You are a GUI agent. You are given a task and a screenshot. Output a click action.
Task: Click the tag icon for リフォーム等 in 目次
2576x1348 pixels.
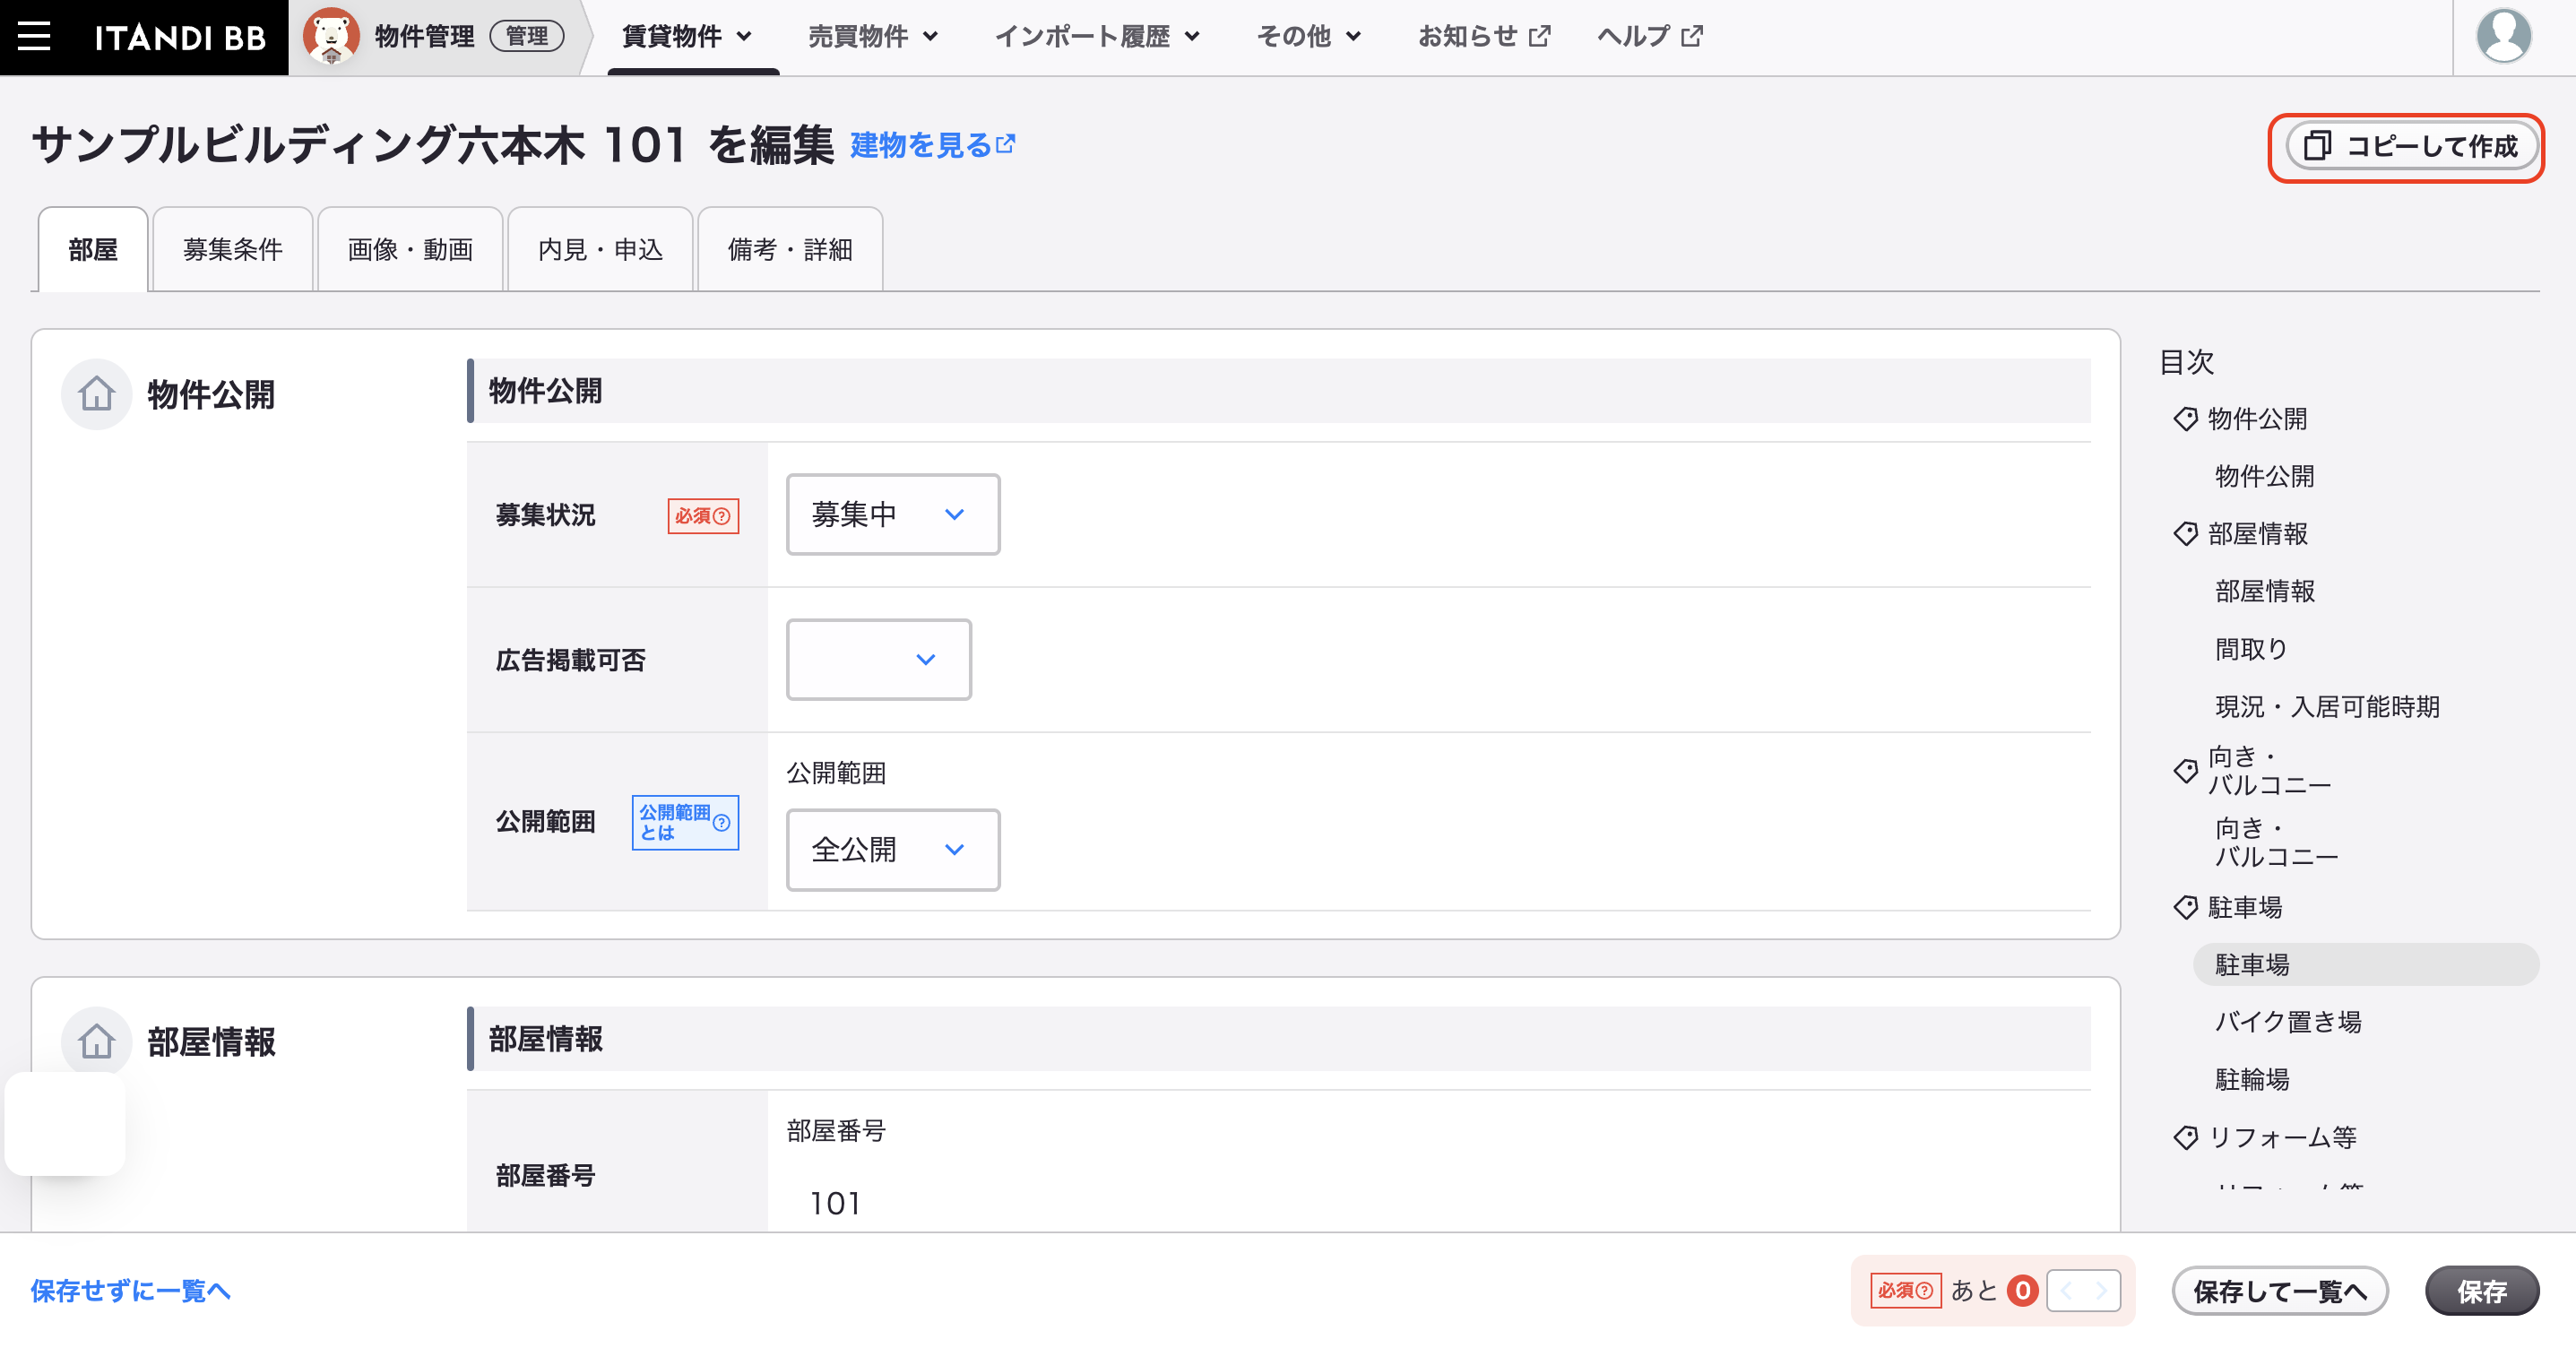(x=2185, y=1137)
